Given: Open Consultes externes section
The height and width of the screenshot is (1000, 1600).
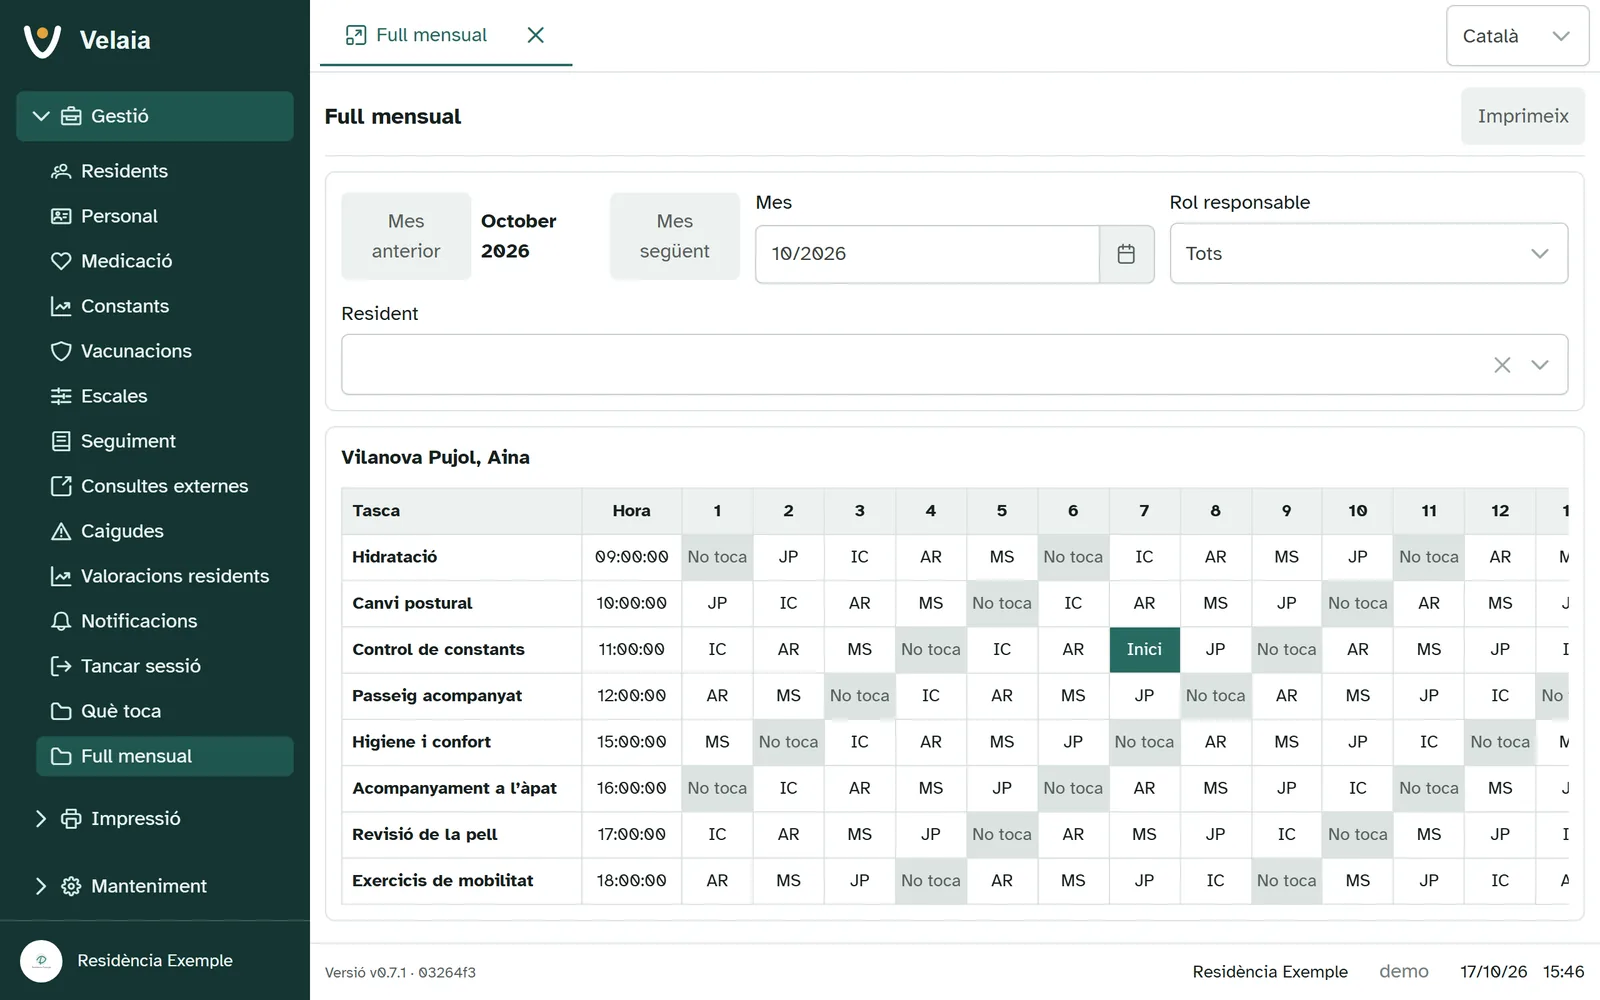Looking at the screenshot, I should [165, 486].
